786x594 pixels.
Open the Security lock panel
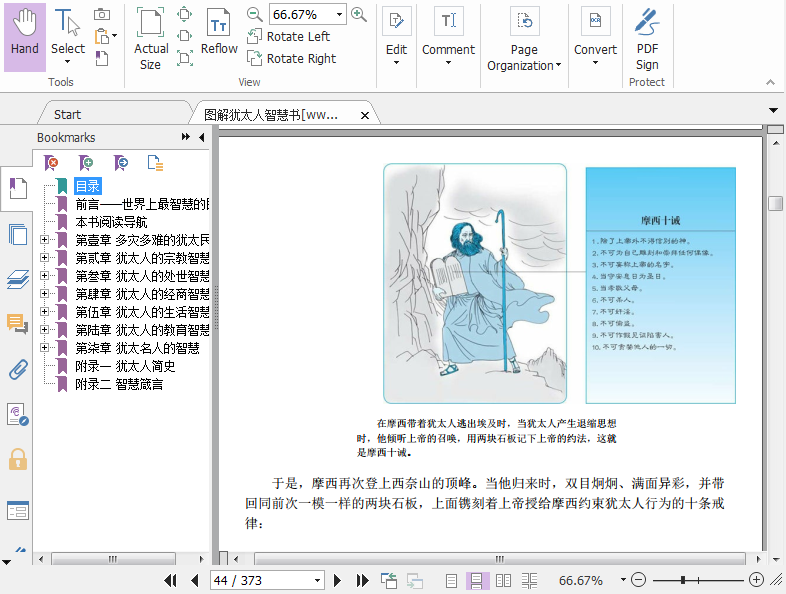[17, 459]
